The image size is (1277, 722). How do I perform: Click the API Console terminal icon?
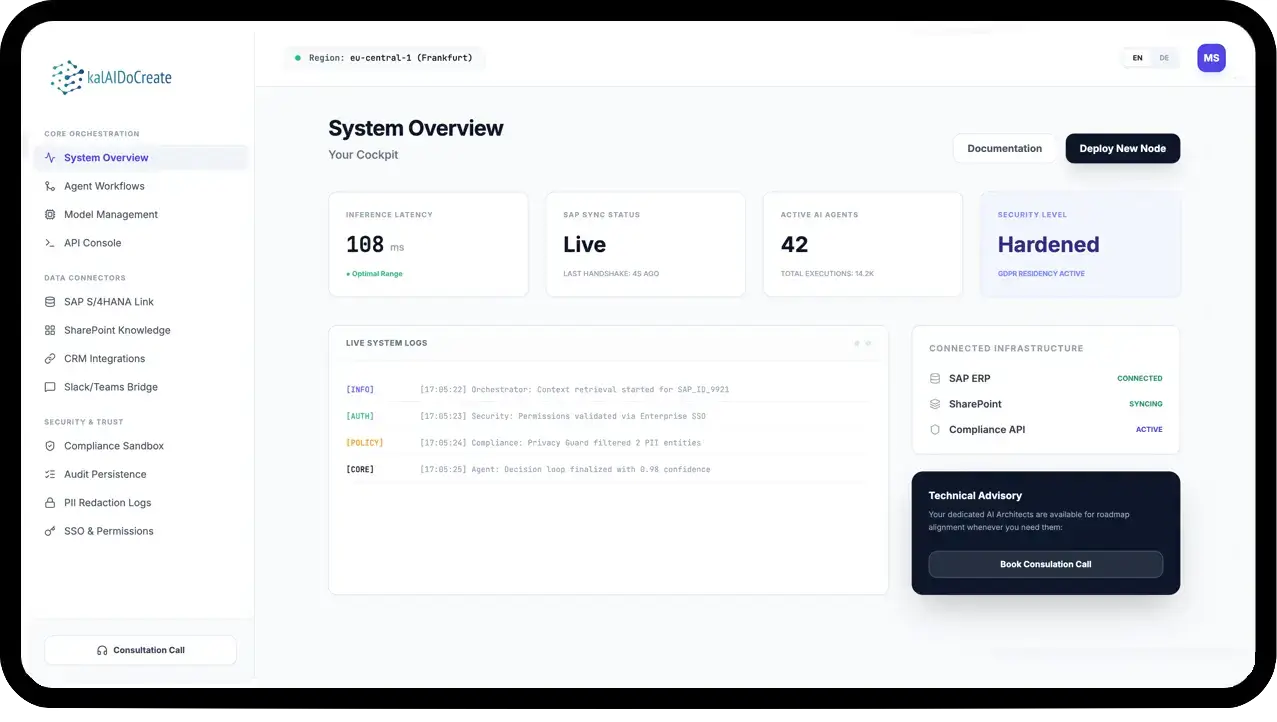(x=49, y=242)
